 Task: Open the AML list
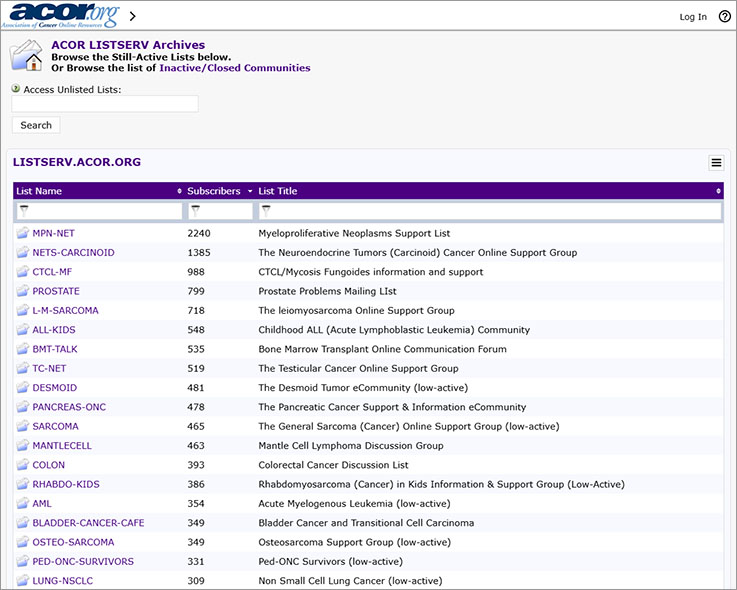(x=42, y=503)
